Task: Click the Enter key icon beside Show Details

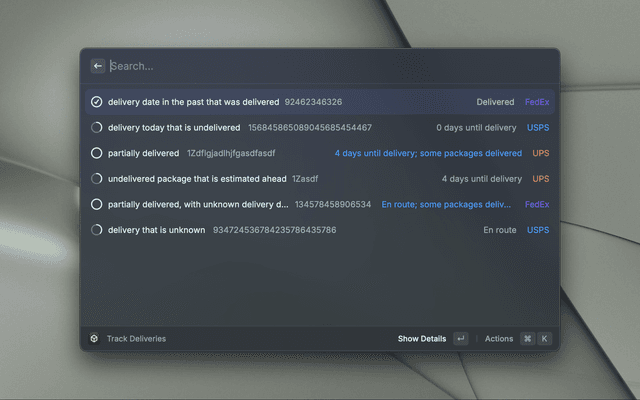Action: tap(460, 339)
